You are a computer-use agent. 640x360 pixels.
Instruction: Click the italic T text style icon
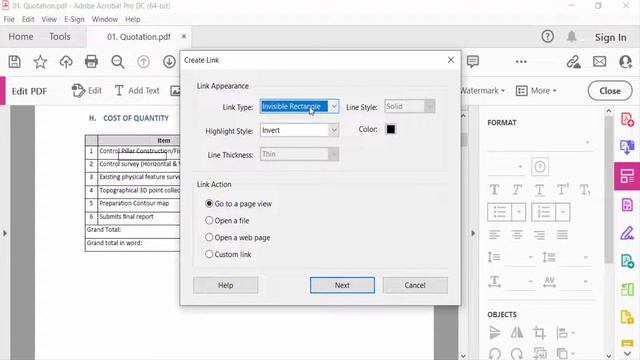click(517, 189)
